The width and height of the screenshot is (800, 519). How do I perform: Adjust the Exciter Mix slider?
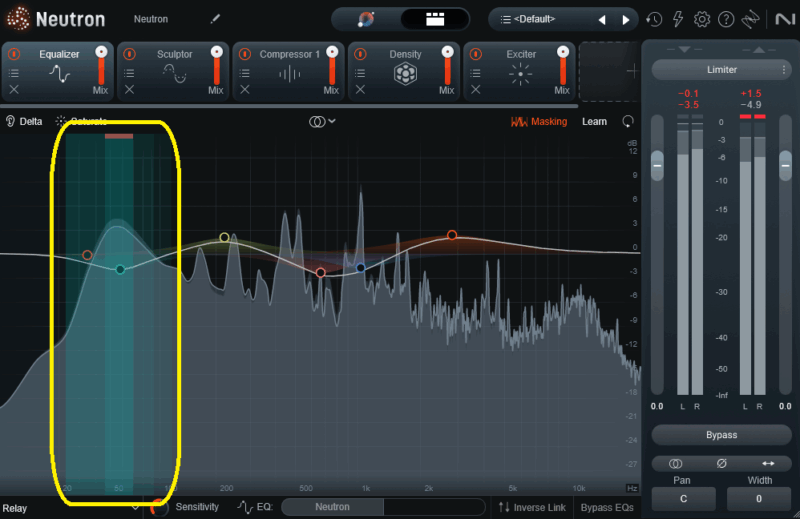coord(563,65)
